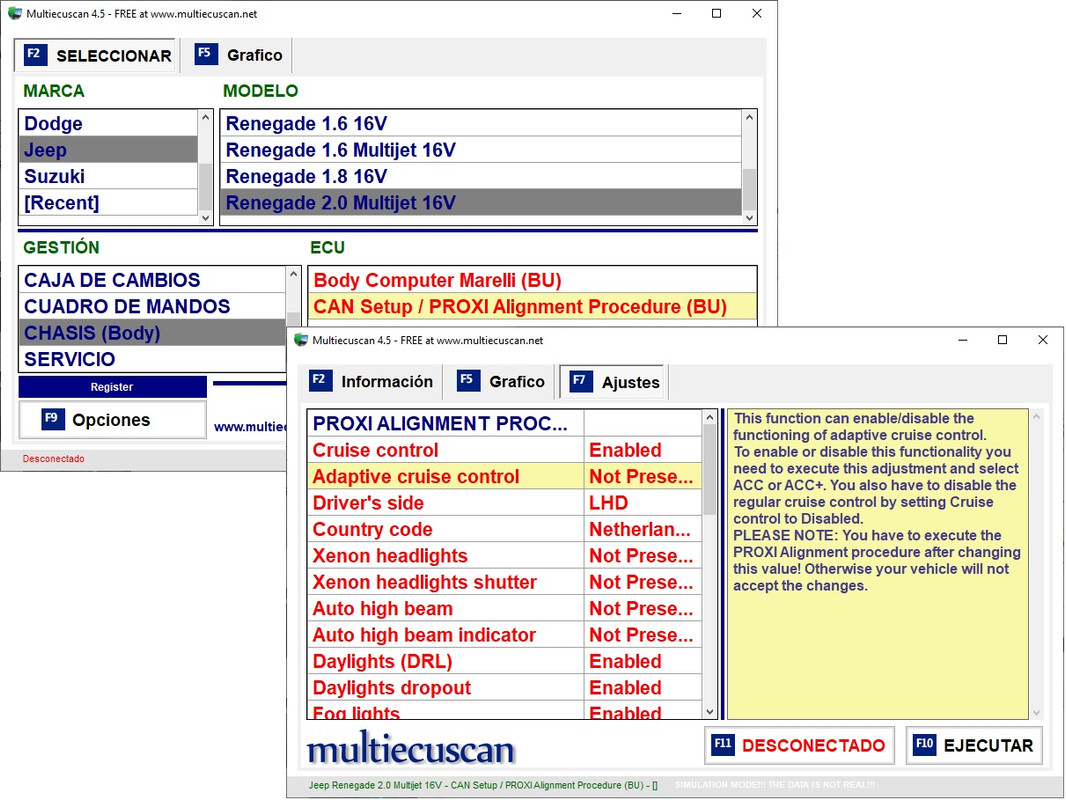Select Renegade 1.6 16V model

pyautogui.click(x=481, y=123)
